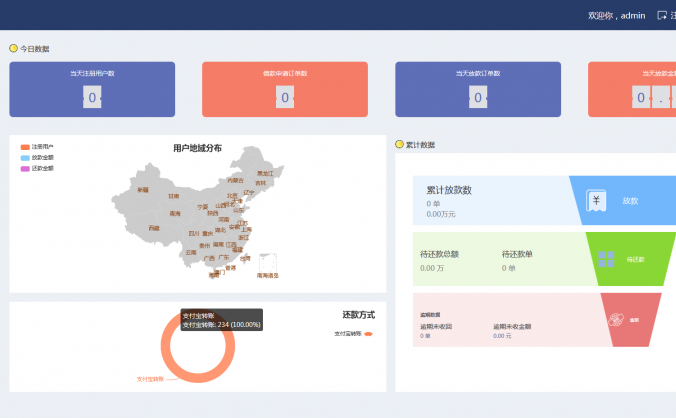Toggle the 放款金额 map legend series
The width and height of the screenshot is (676, 418).
coord(37,158)
